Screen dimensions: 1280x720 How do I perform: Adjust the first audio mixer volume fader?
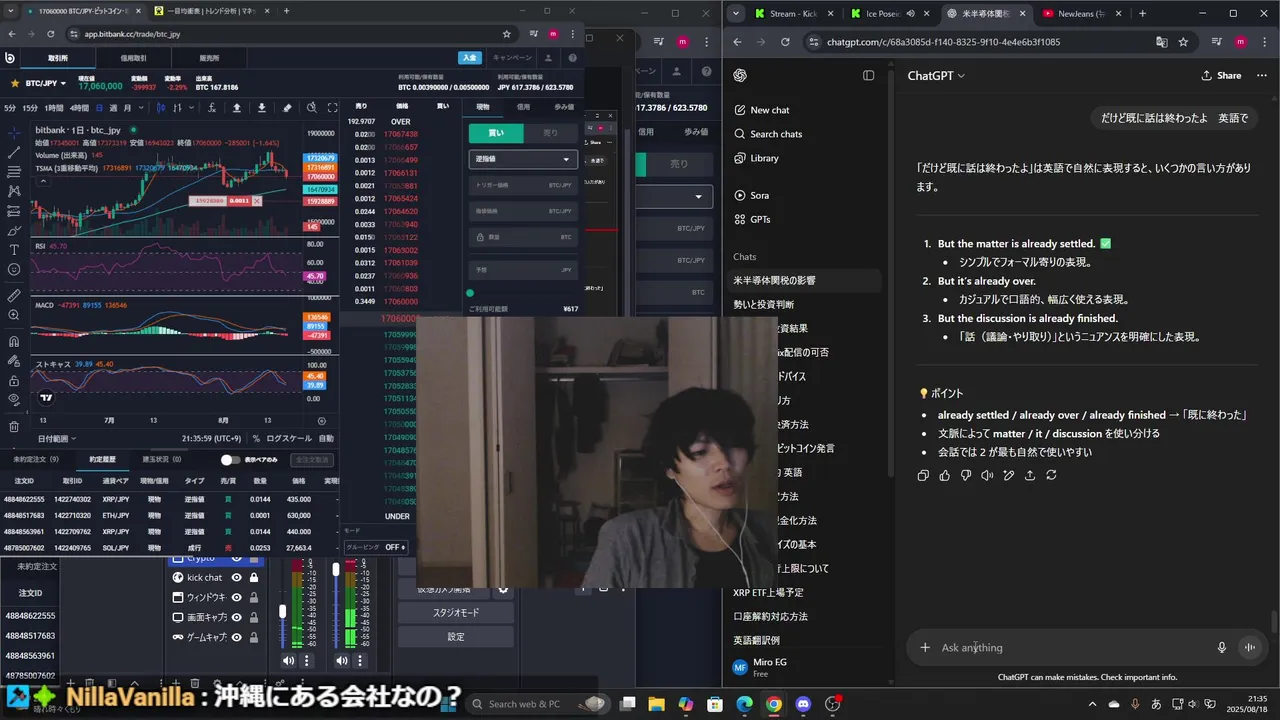283,610
